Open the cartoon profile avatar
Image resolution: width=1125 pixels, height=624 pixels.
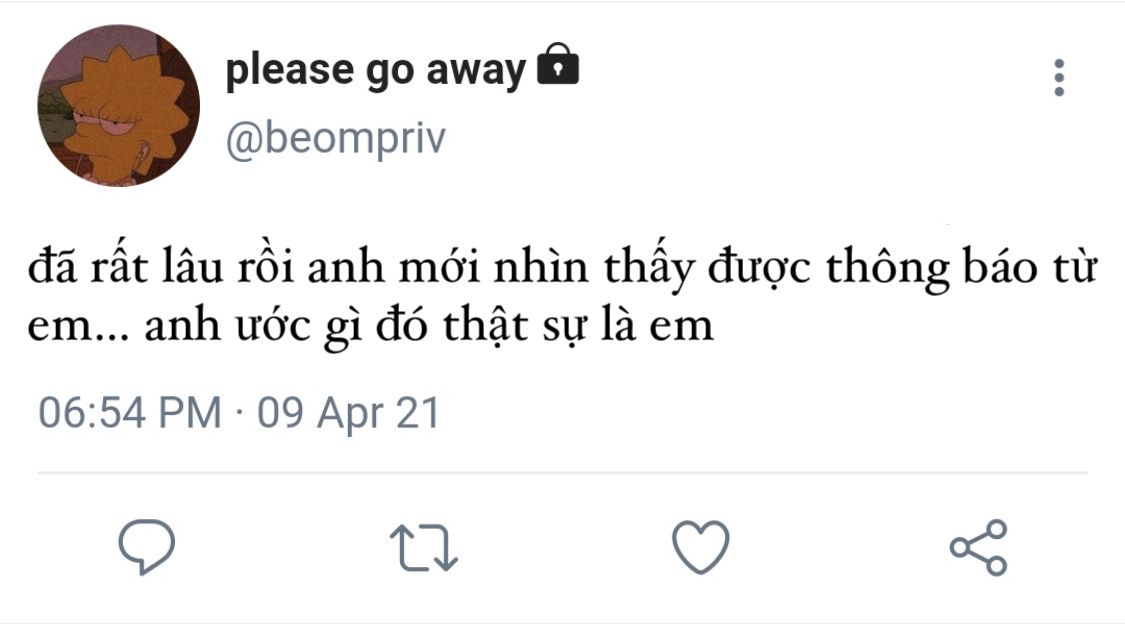(118, 106)
